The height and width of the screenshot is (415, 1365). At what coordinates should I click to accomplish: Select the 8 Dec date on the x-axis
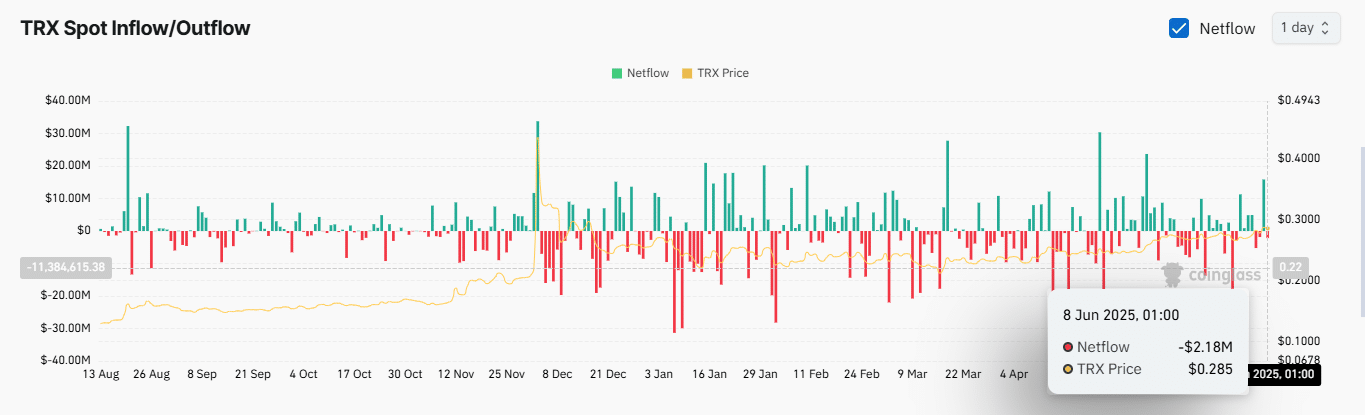[x=556, y=374]
